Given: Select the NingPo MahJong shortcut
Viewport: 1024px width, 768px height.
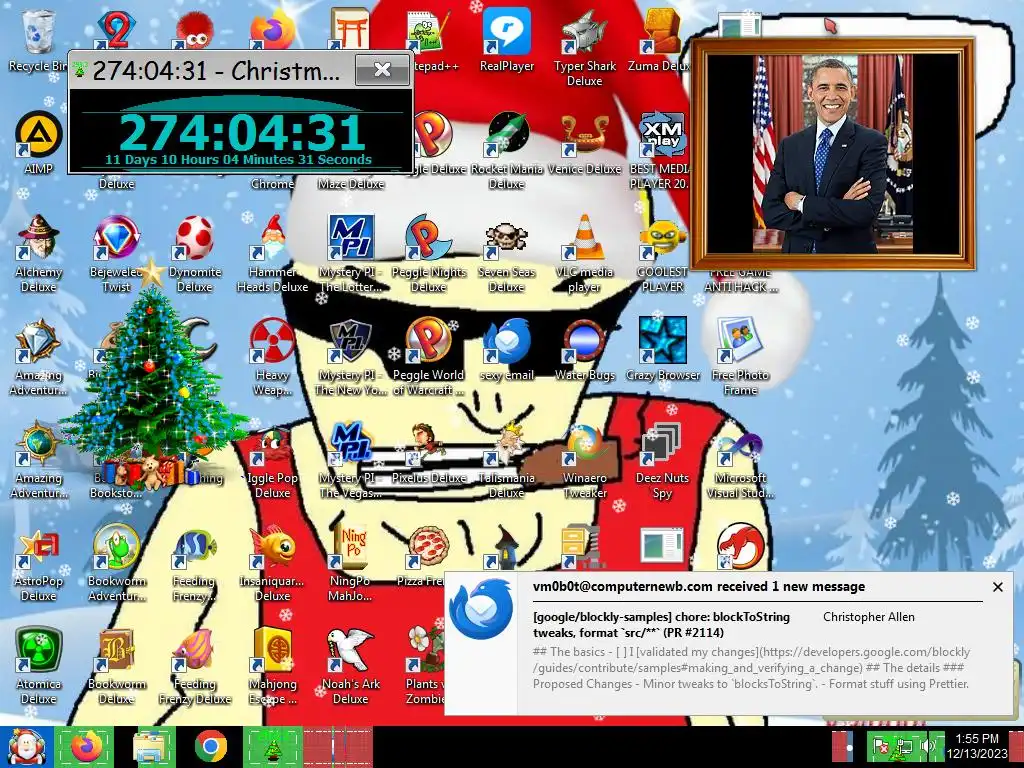Looking at the screenshot, I should tap(351, 563).
